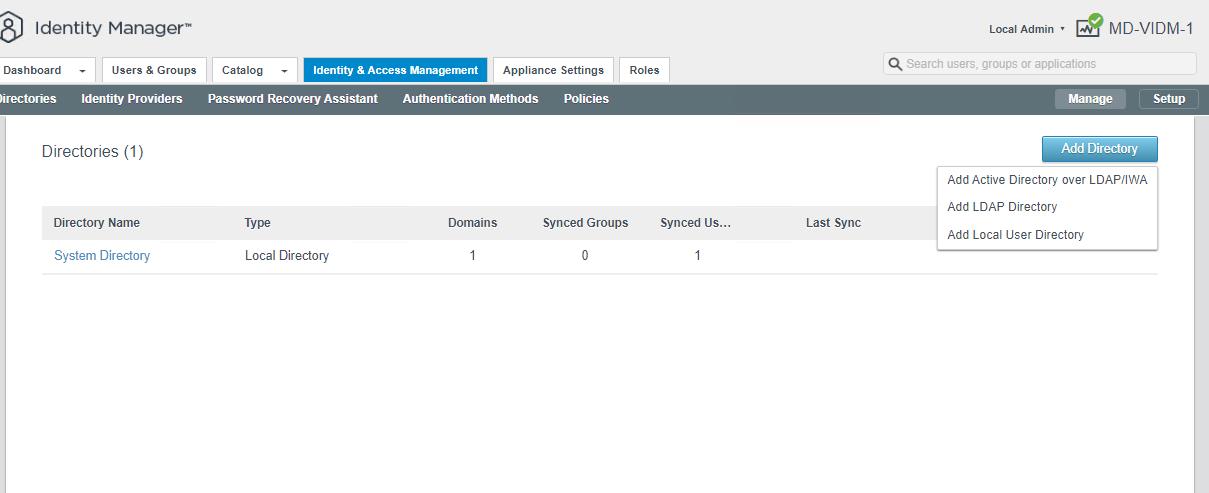Click the Domains column header
The height and width of the screenshot is (493, 1209).
472,223
